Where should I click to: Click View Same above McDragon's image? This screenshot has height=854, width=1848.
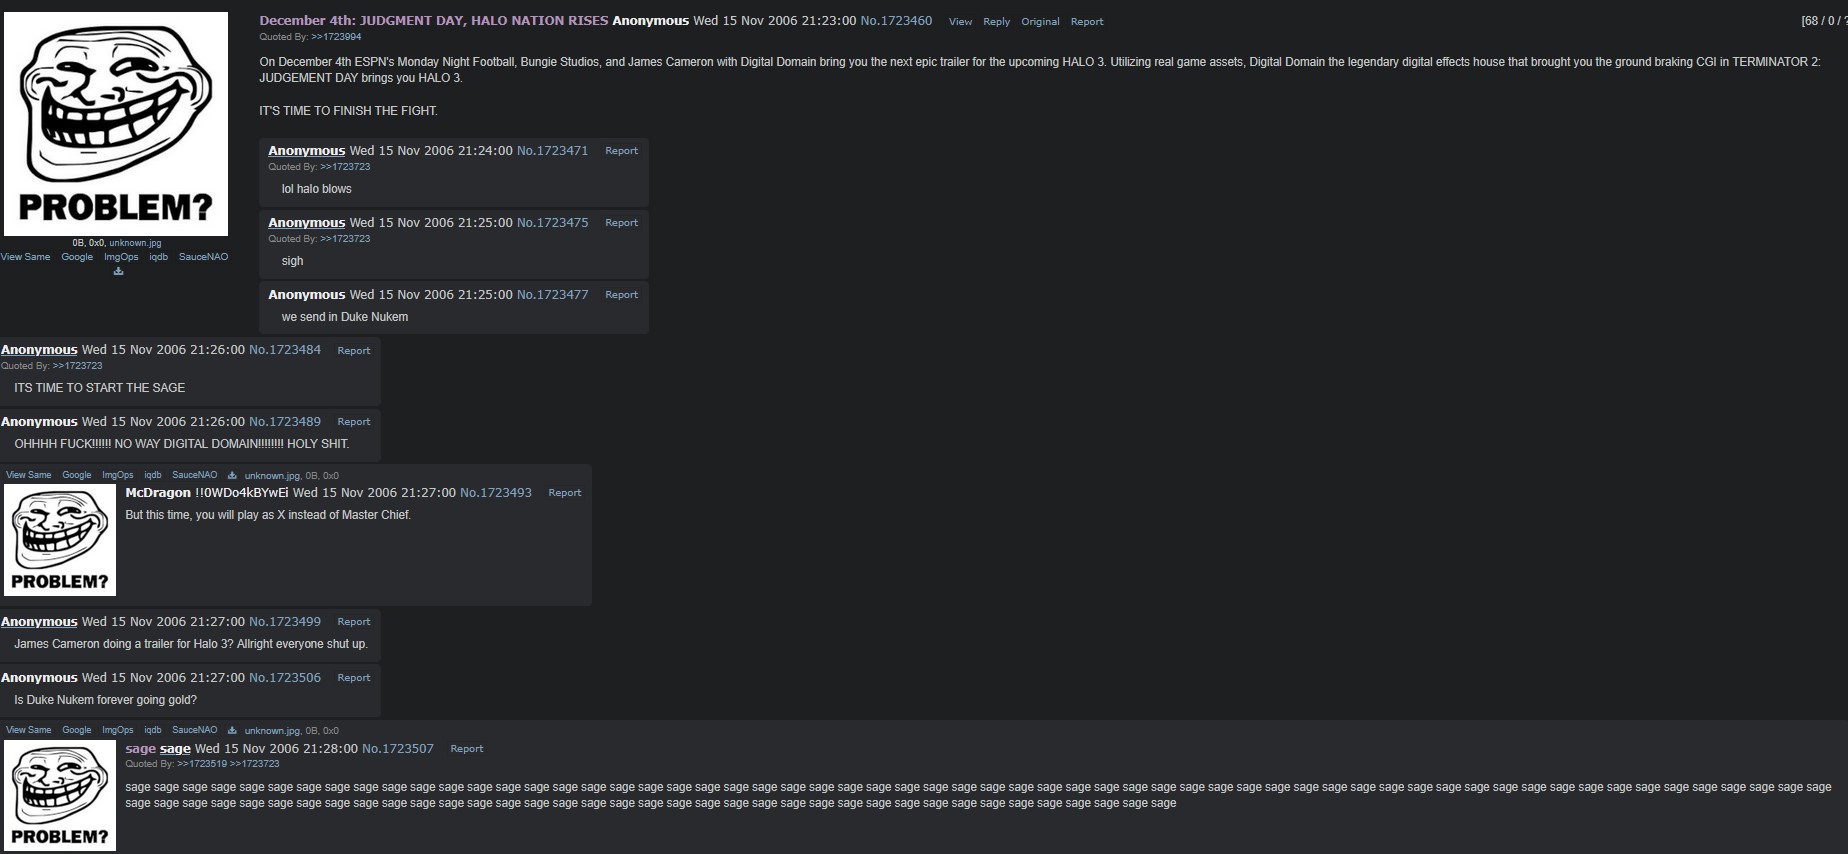click(x=28, y=475)
